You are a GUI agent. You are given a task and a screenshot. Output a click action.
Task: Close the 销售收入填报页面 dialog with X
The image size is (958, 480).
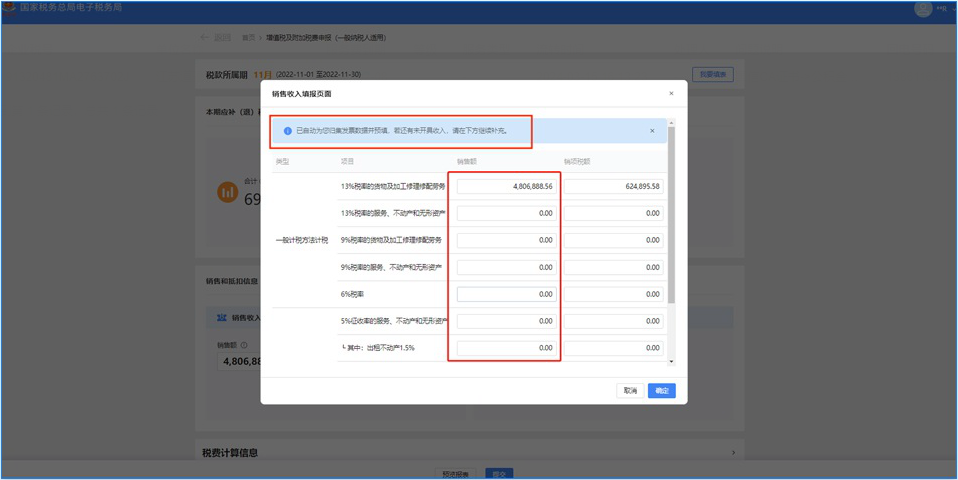671,94
